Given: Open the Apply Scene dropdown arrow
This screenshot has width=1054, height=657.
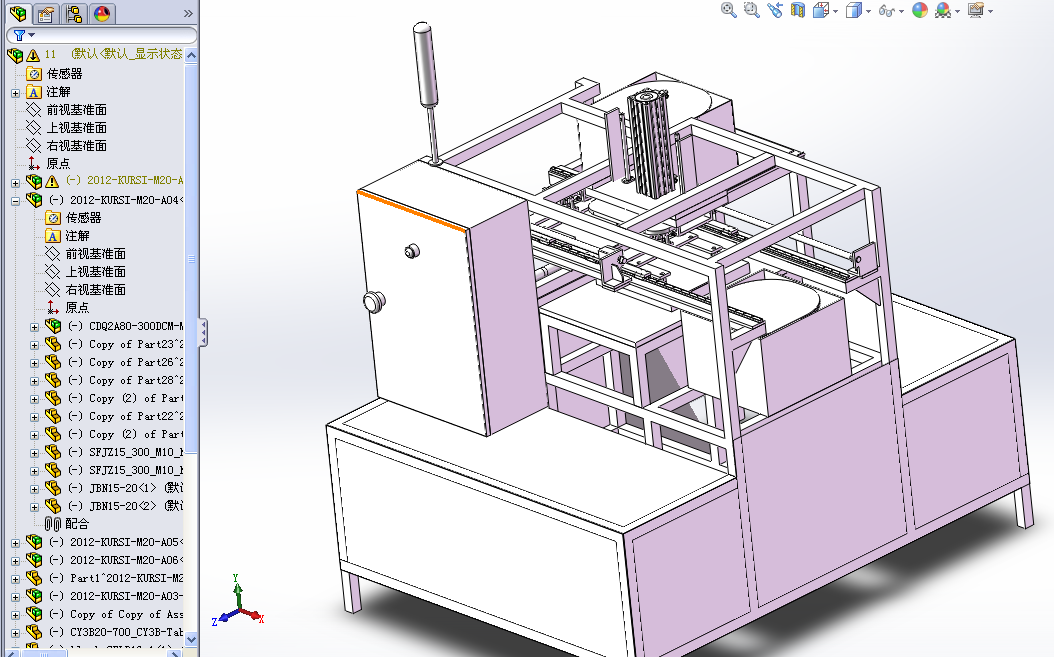Looking at the screenshot, I should (x=957, y=11).
